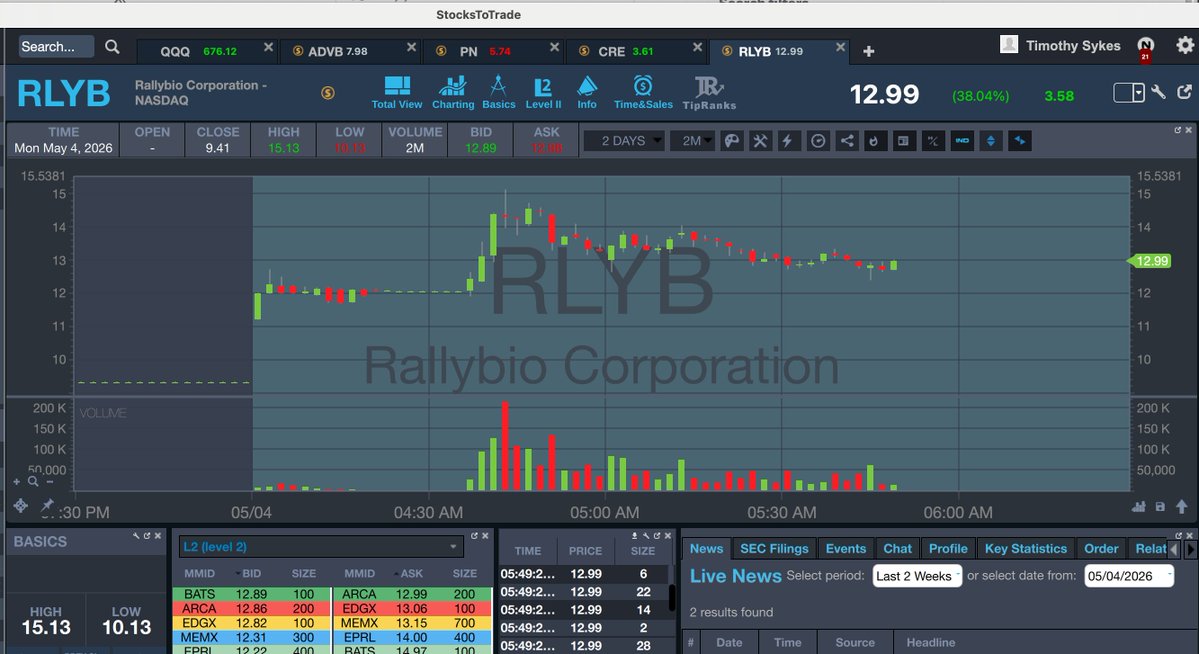The height and width of the screenshot is (654, 1199).
Task: Open TipRanks for RLYB
Action: (709, 93)
